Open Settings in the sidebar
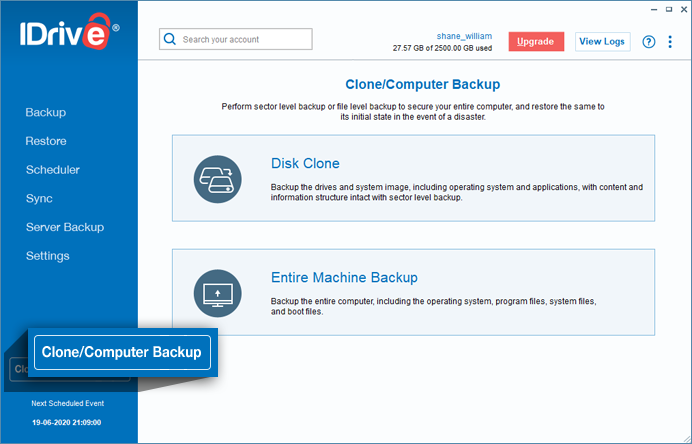Viewport: 692px width, 444px height. click(48, 256)
